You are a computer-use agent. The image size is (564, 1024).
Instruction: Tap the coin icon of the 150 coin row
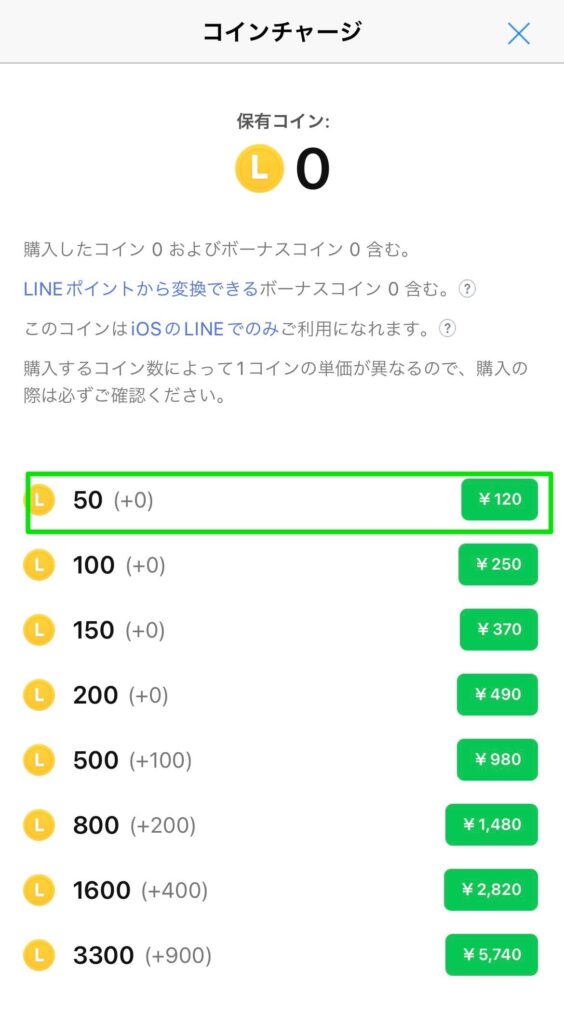[39, 630]
